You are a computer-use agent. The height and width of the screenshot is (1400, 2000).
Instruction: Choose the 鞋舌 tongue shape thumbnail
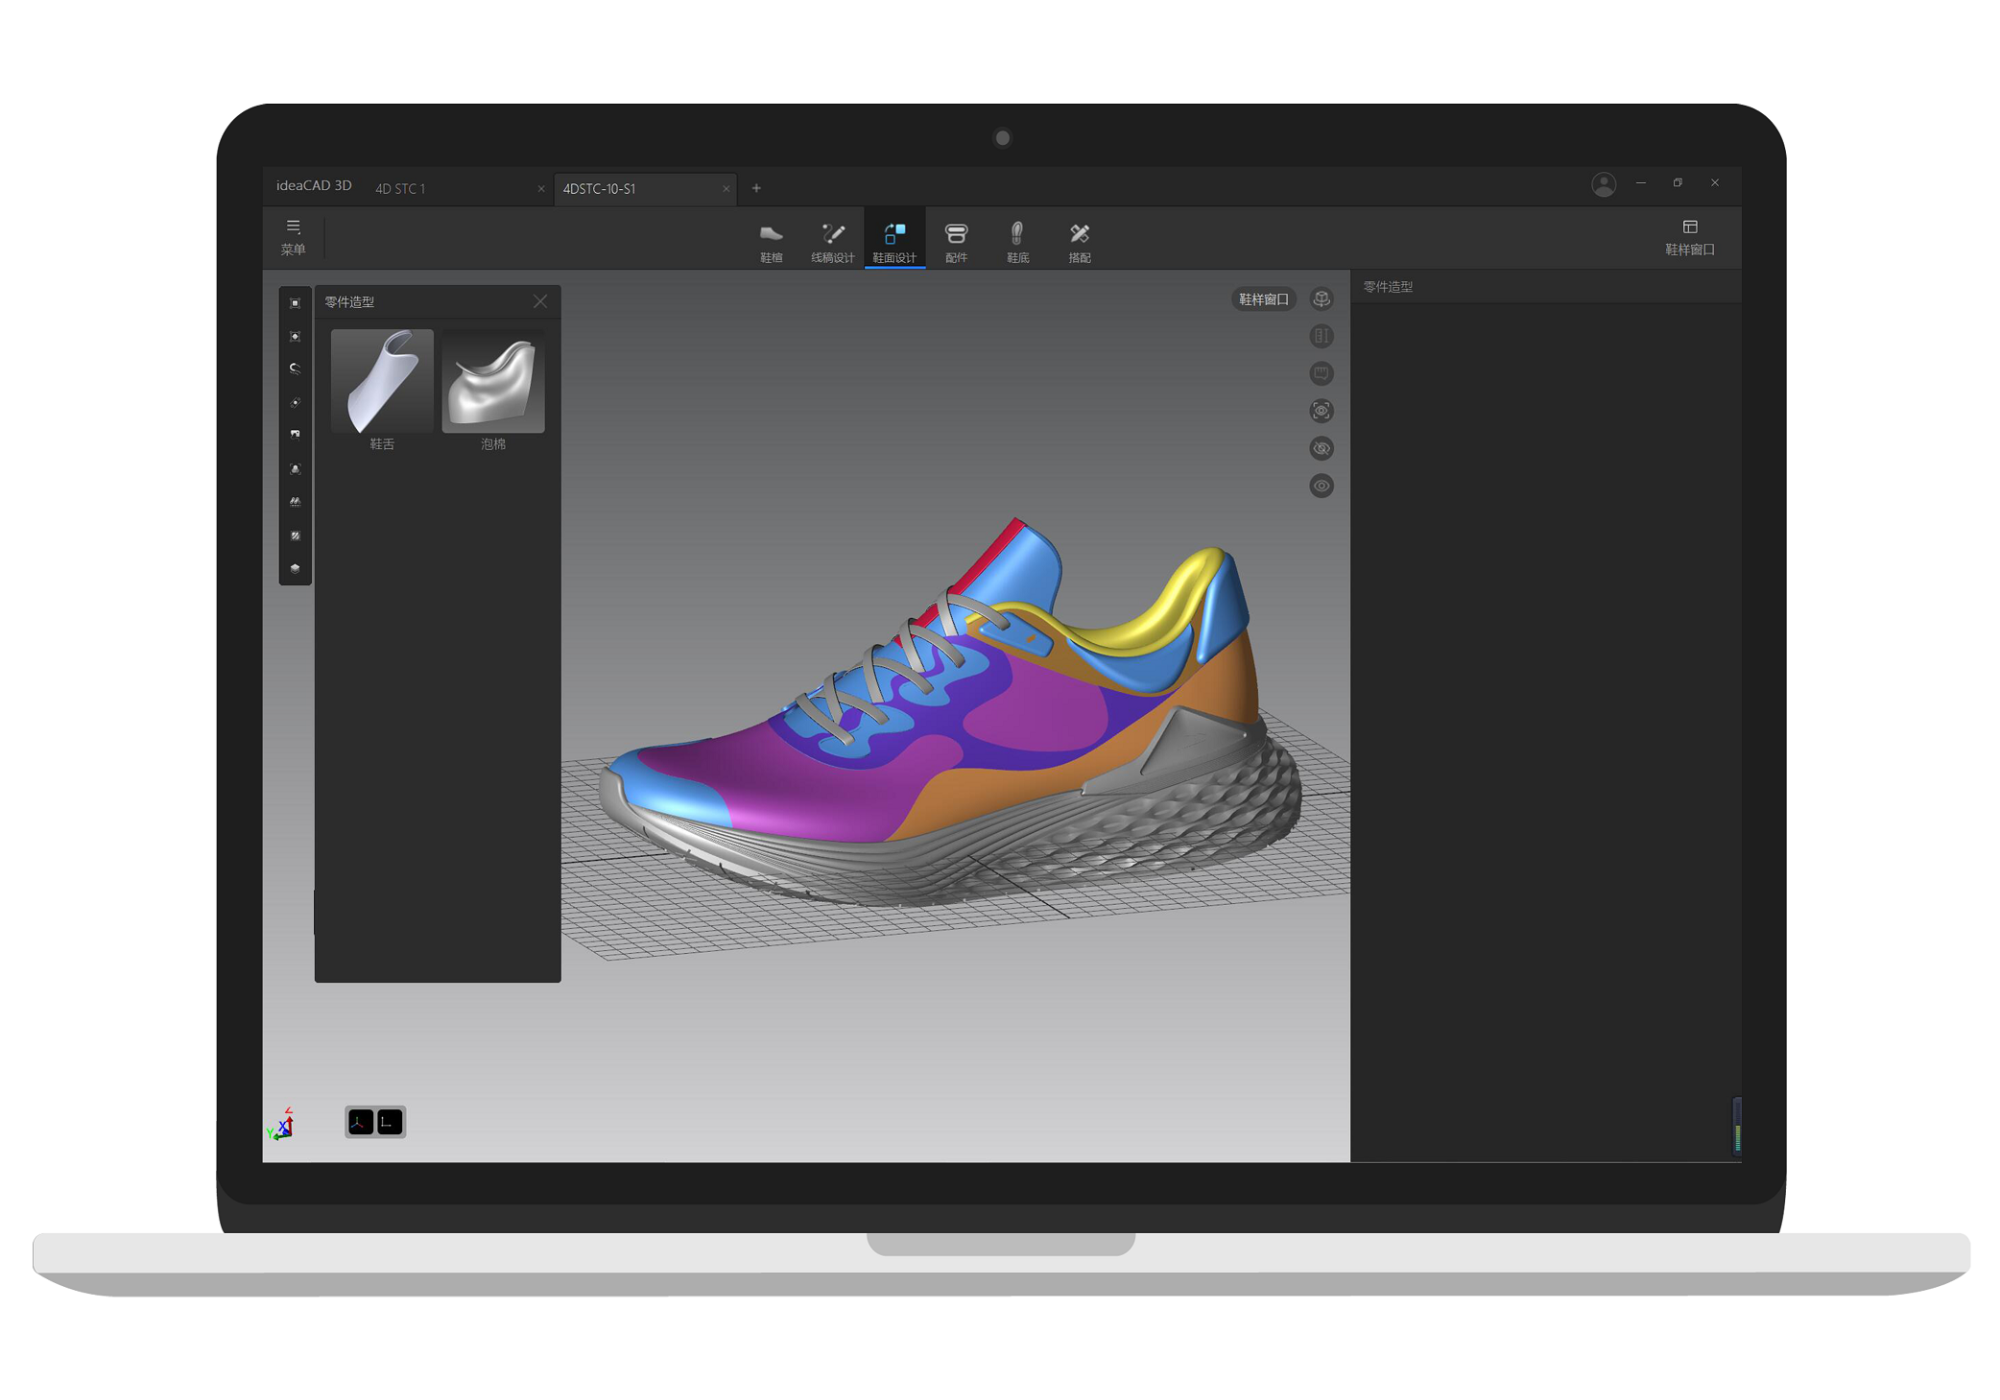pos(382,381)
